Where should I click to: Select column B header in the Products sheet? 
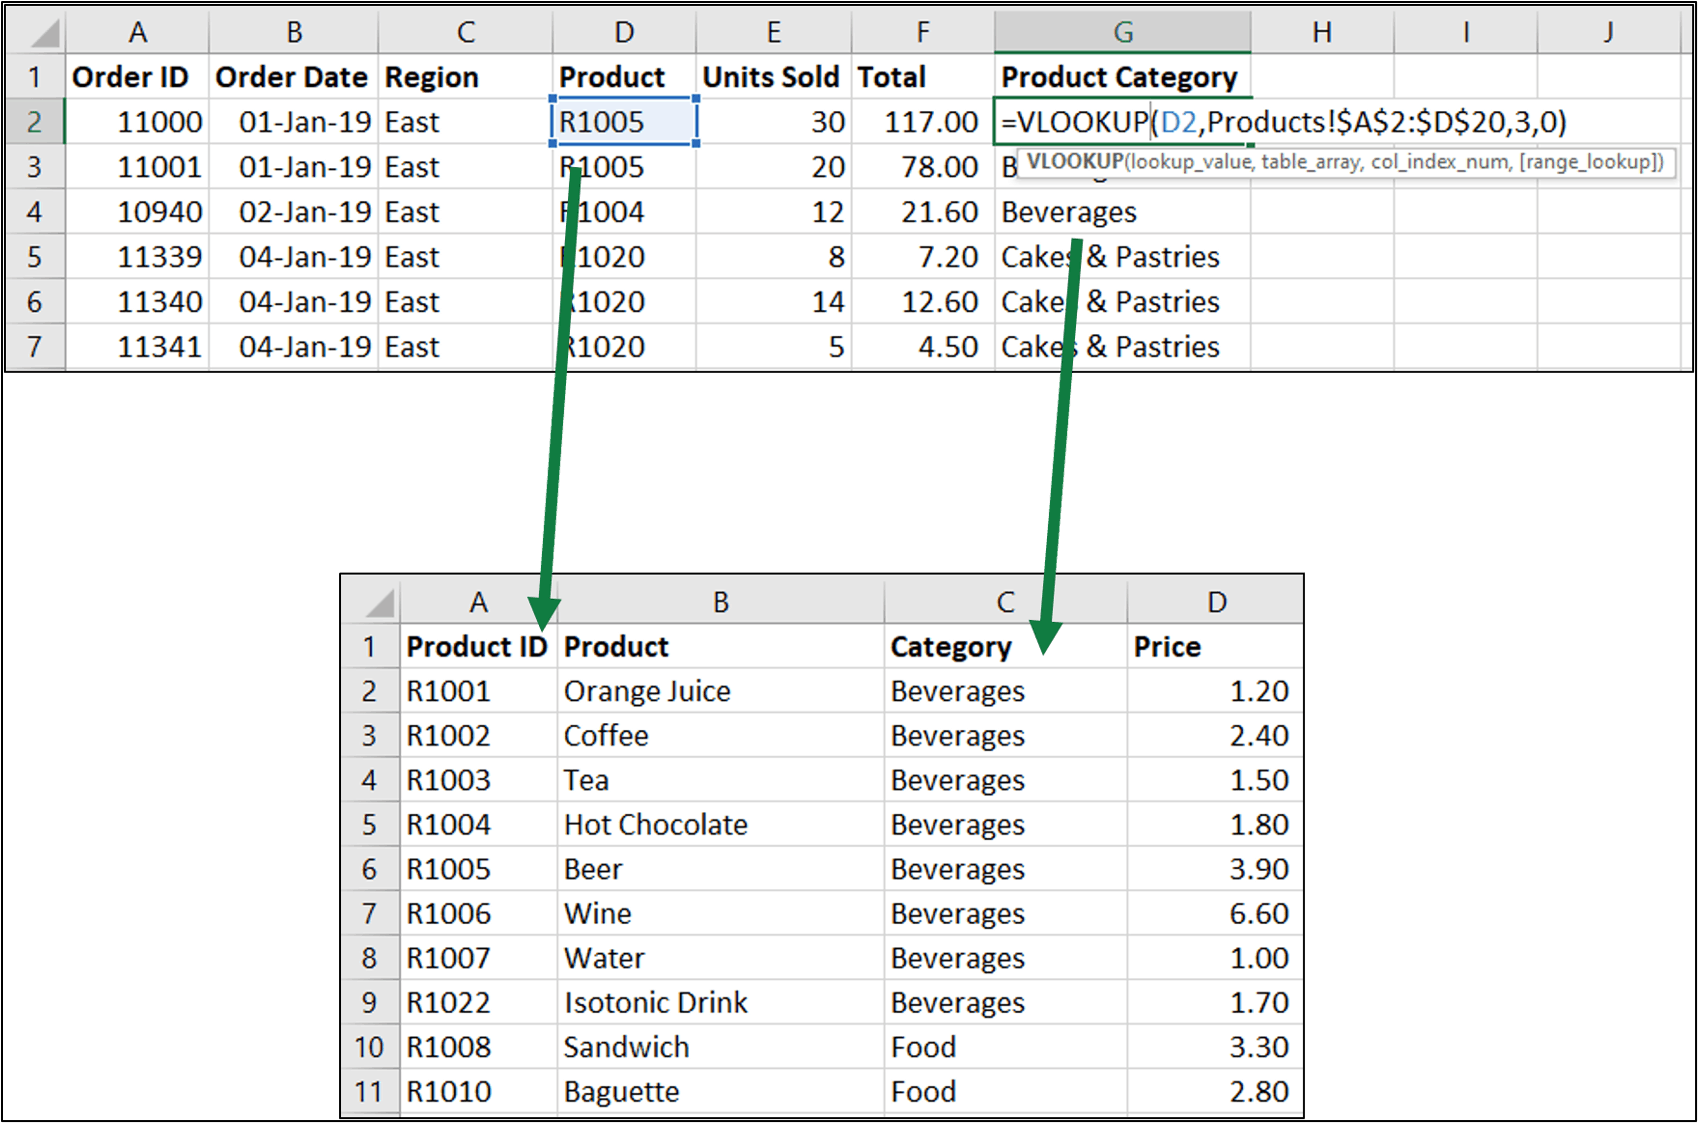[720, 602]
